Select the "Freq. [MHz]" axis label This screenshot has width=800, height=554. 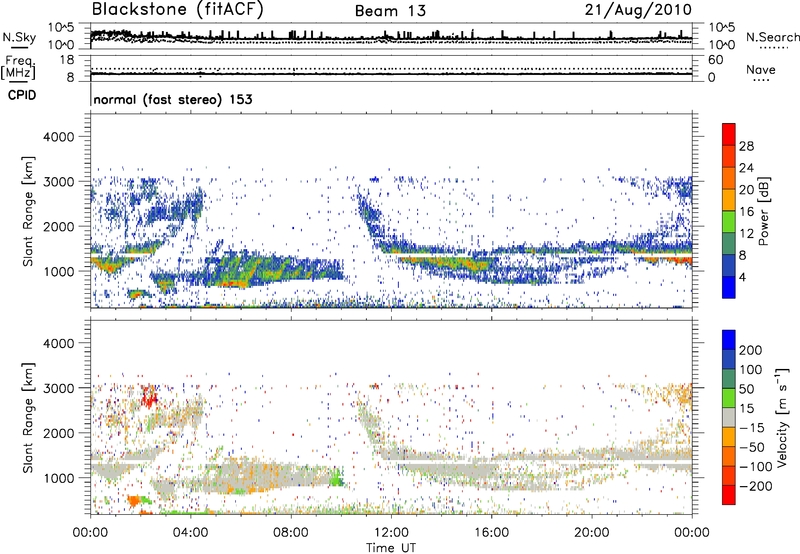click(18, 68)
